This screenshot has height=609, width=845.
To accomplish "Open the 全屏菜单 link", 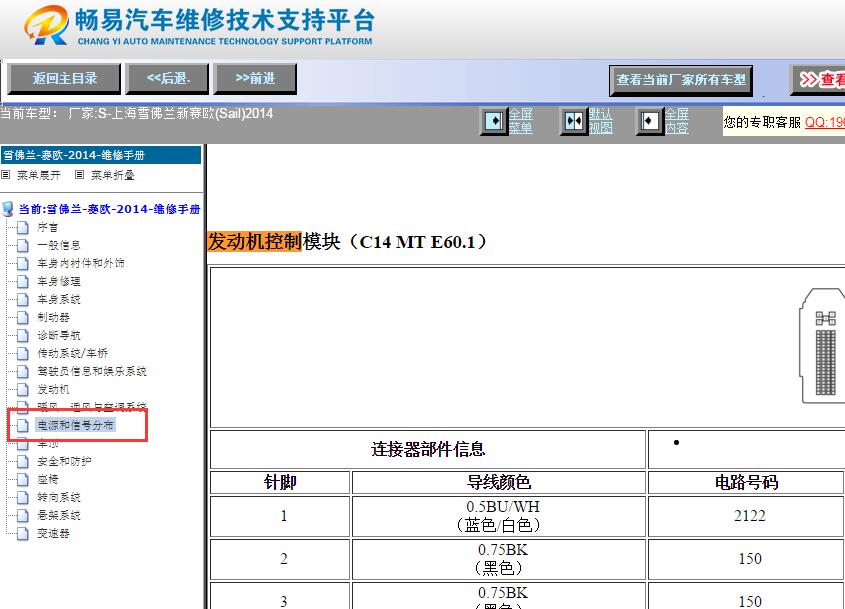I will pyautogui.click(x=521, y=121).
